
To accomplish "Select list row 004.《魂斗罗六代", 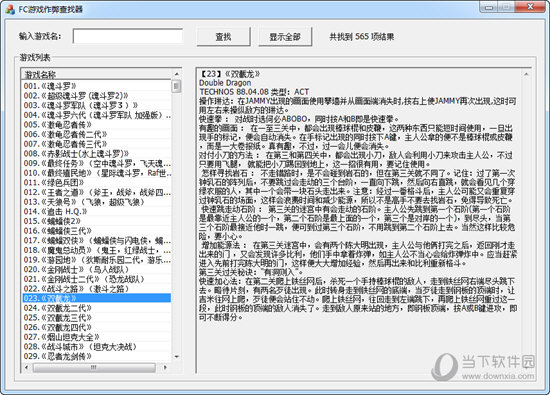I will (x=97, y=115).
